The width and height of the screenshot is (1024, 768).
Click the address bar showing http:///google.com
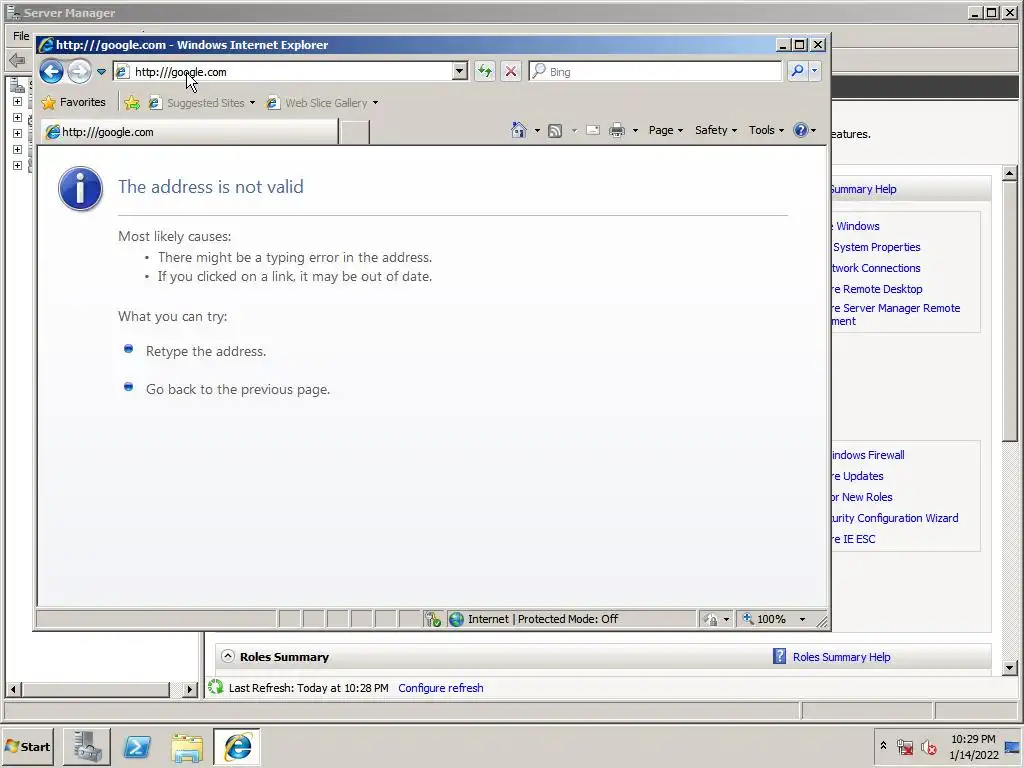(283, 72)
